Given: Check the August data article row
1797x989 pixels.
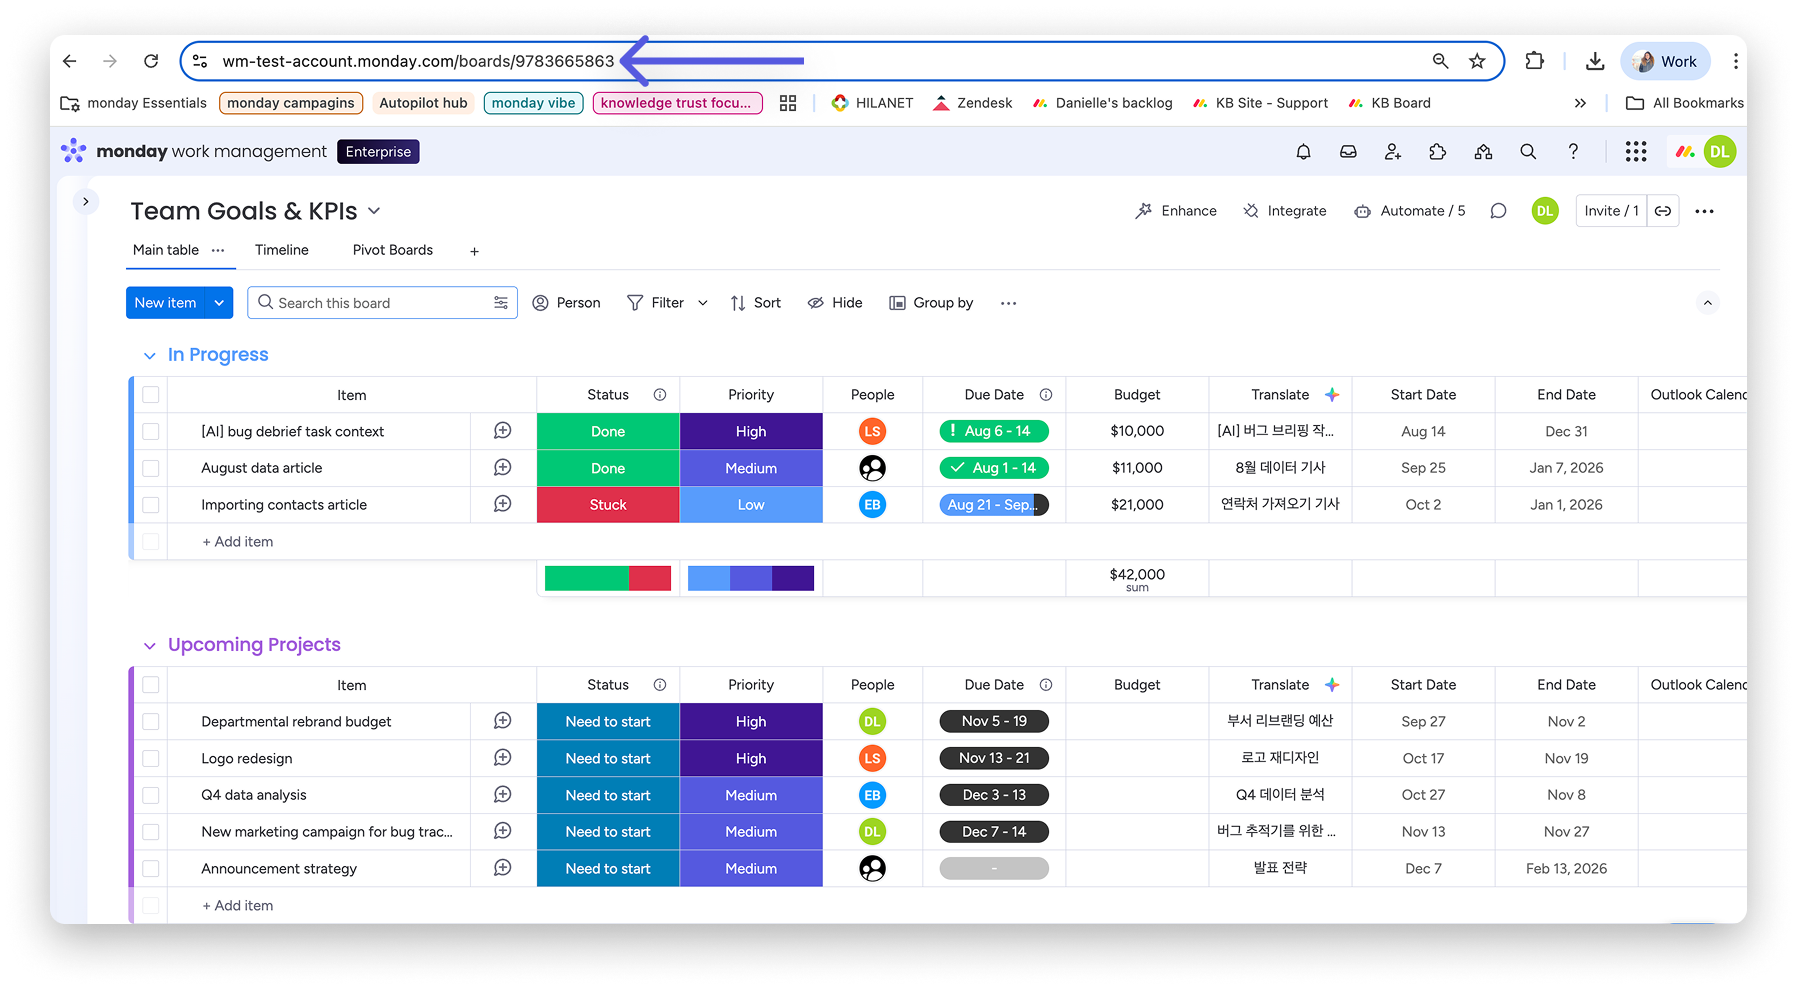Looking at the screenshot, I should tap(151, 468).
